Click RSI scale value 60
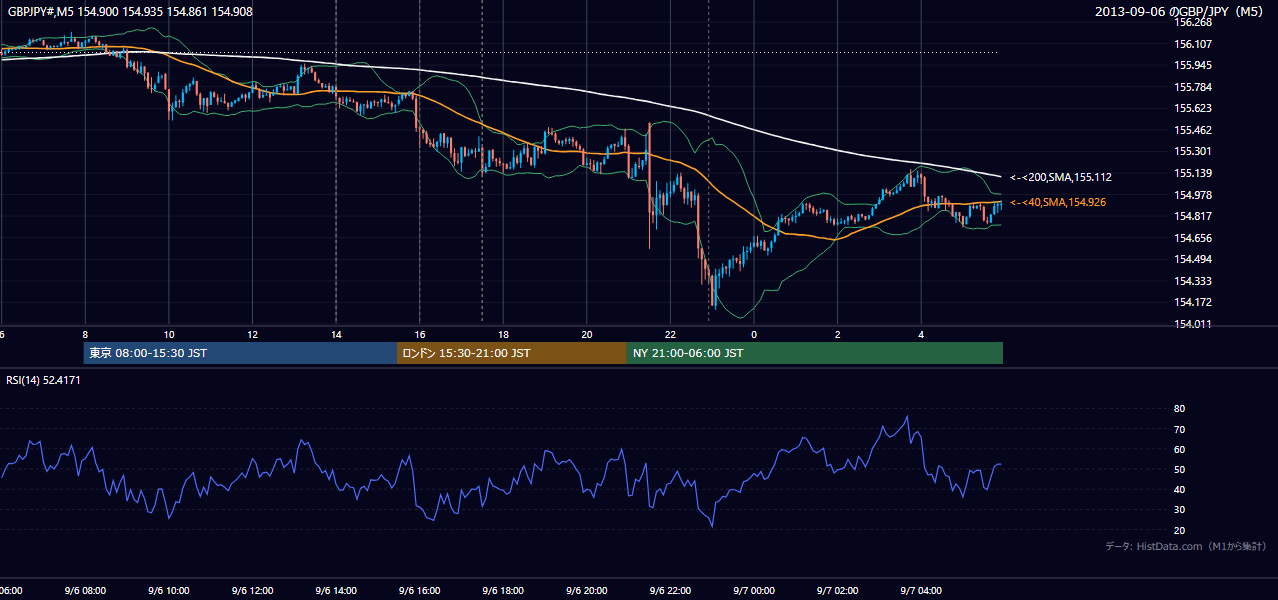This screenshot has width=1278, height=600. pos(1180,449)
